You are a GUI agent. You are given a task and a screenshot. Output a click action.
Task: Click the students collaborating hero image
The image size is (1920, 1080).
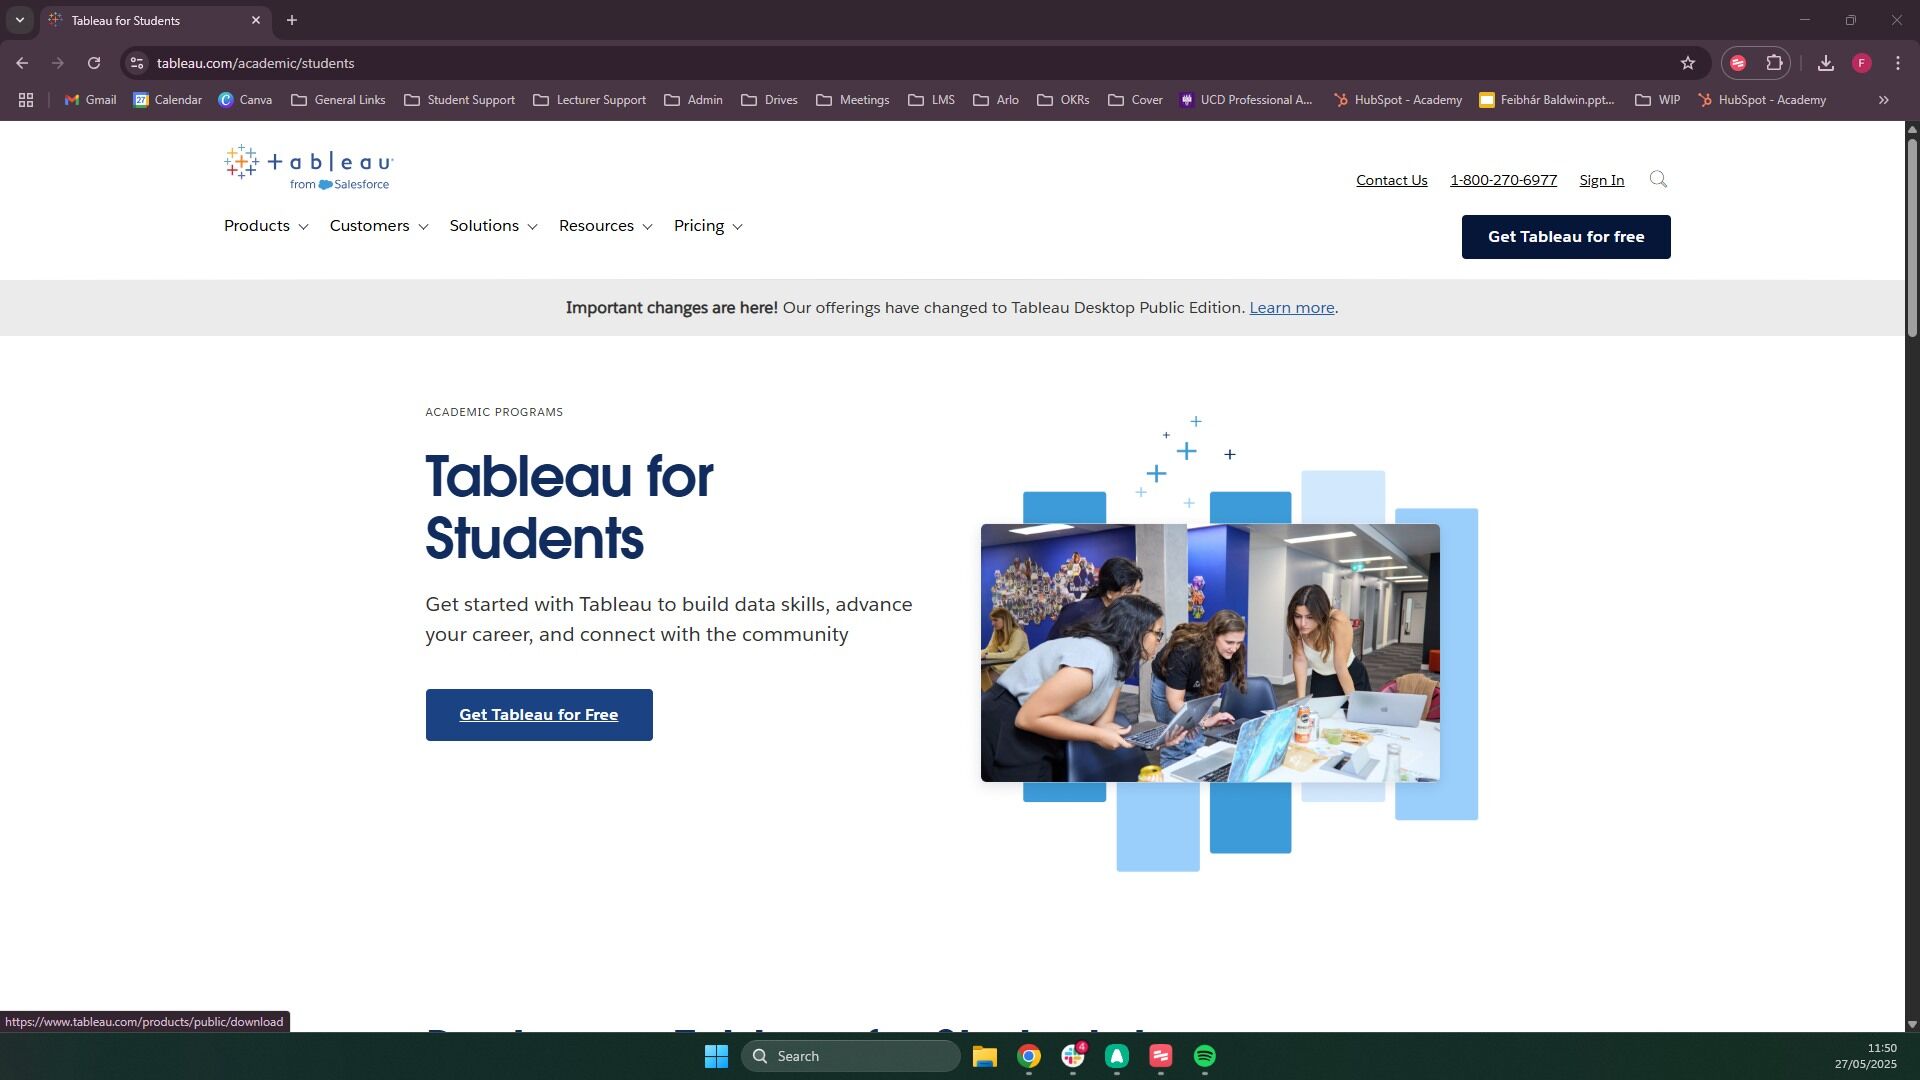click(x=1210, y=653)
